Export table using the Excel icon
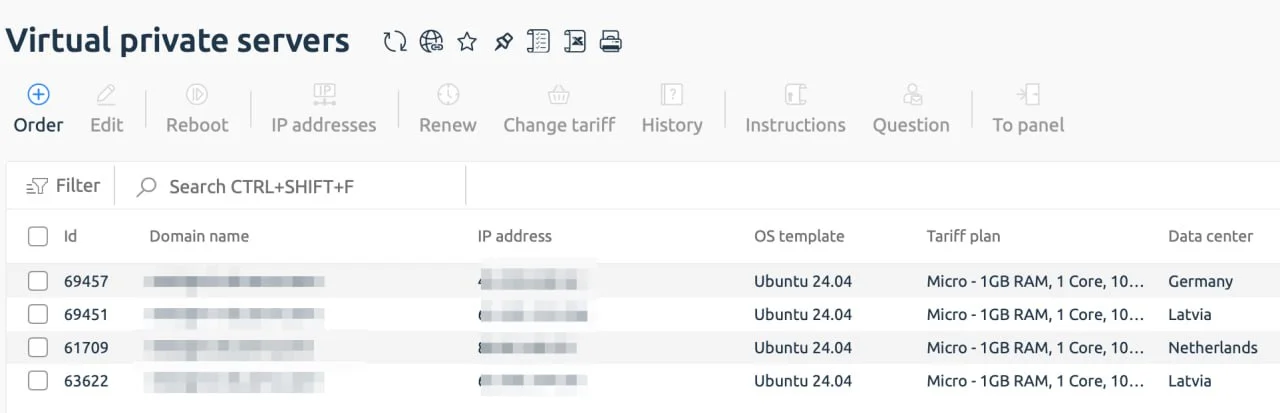 (x=574, y=41)
